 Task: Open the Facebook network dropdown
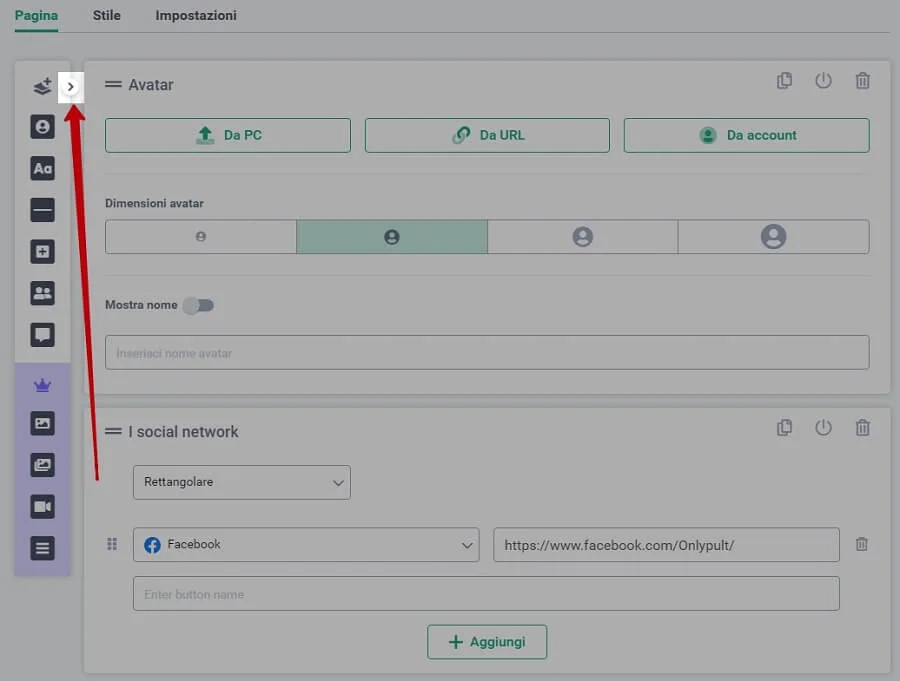305,545
